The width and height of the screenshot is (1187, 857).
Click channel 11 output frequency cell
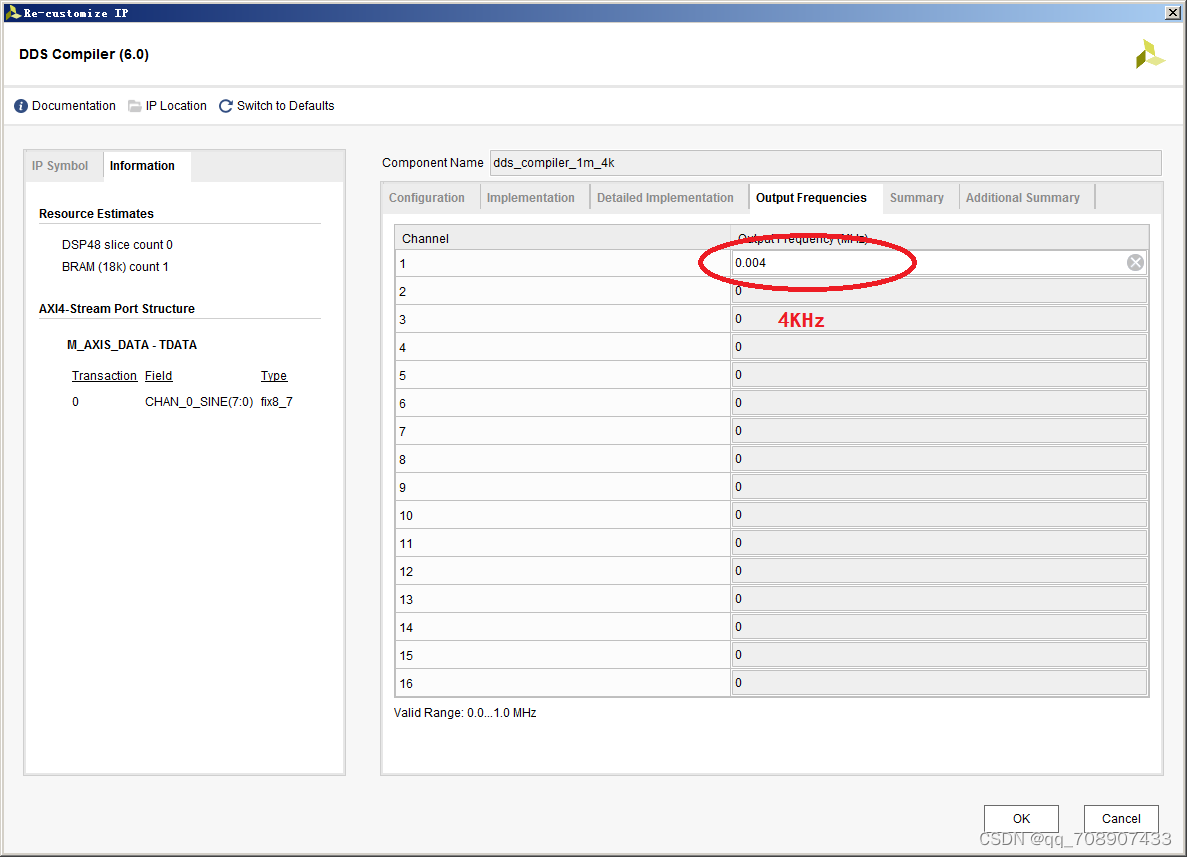(939, 543)
